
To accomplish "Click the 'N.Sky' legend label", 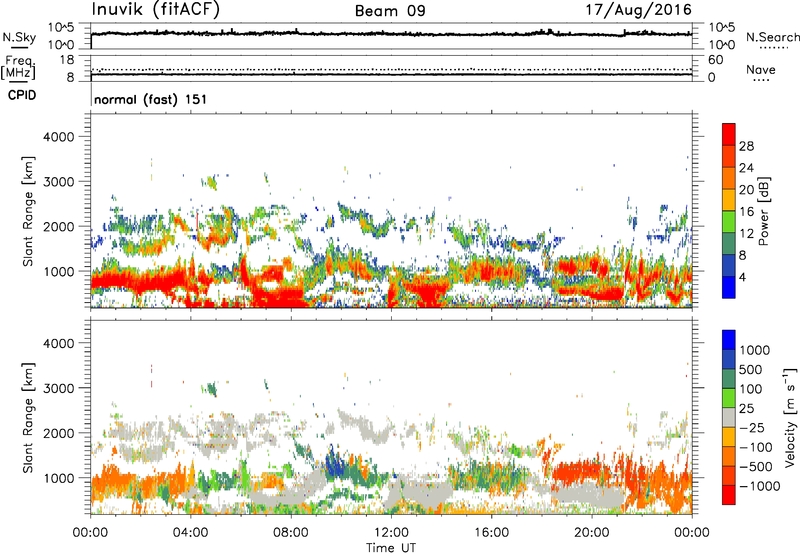I will click(19, 37).
